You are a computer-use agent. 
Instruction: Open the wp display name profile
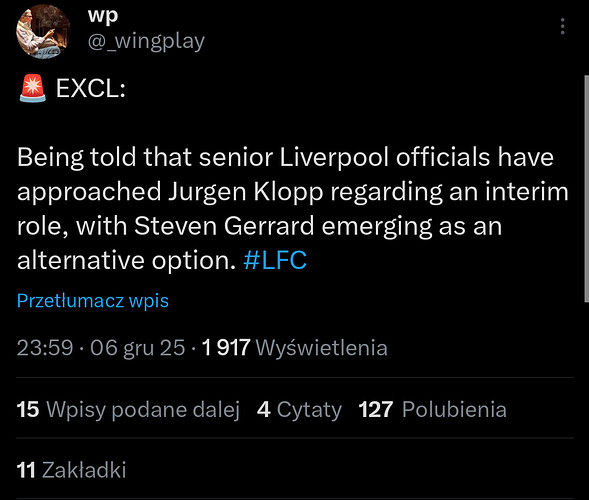[x=103, y=16]
